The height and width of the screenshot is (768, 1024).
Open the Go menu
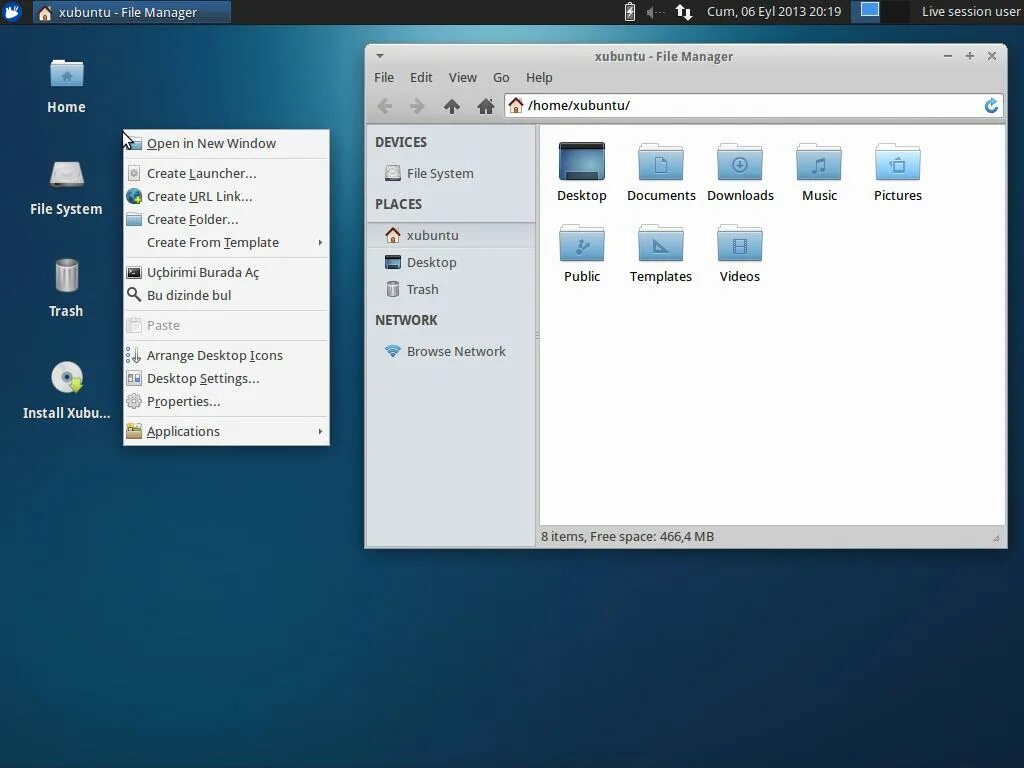point(501,78)
